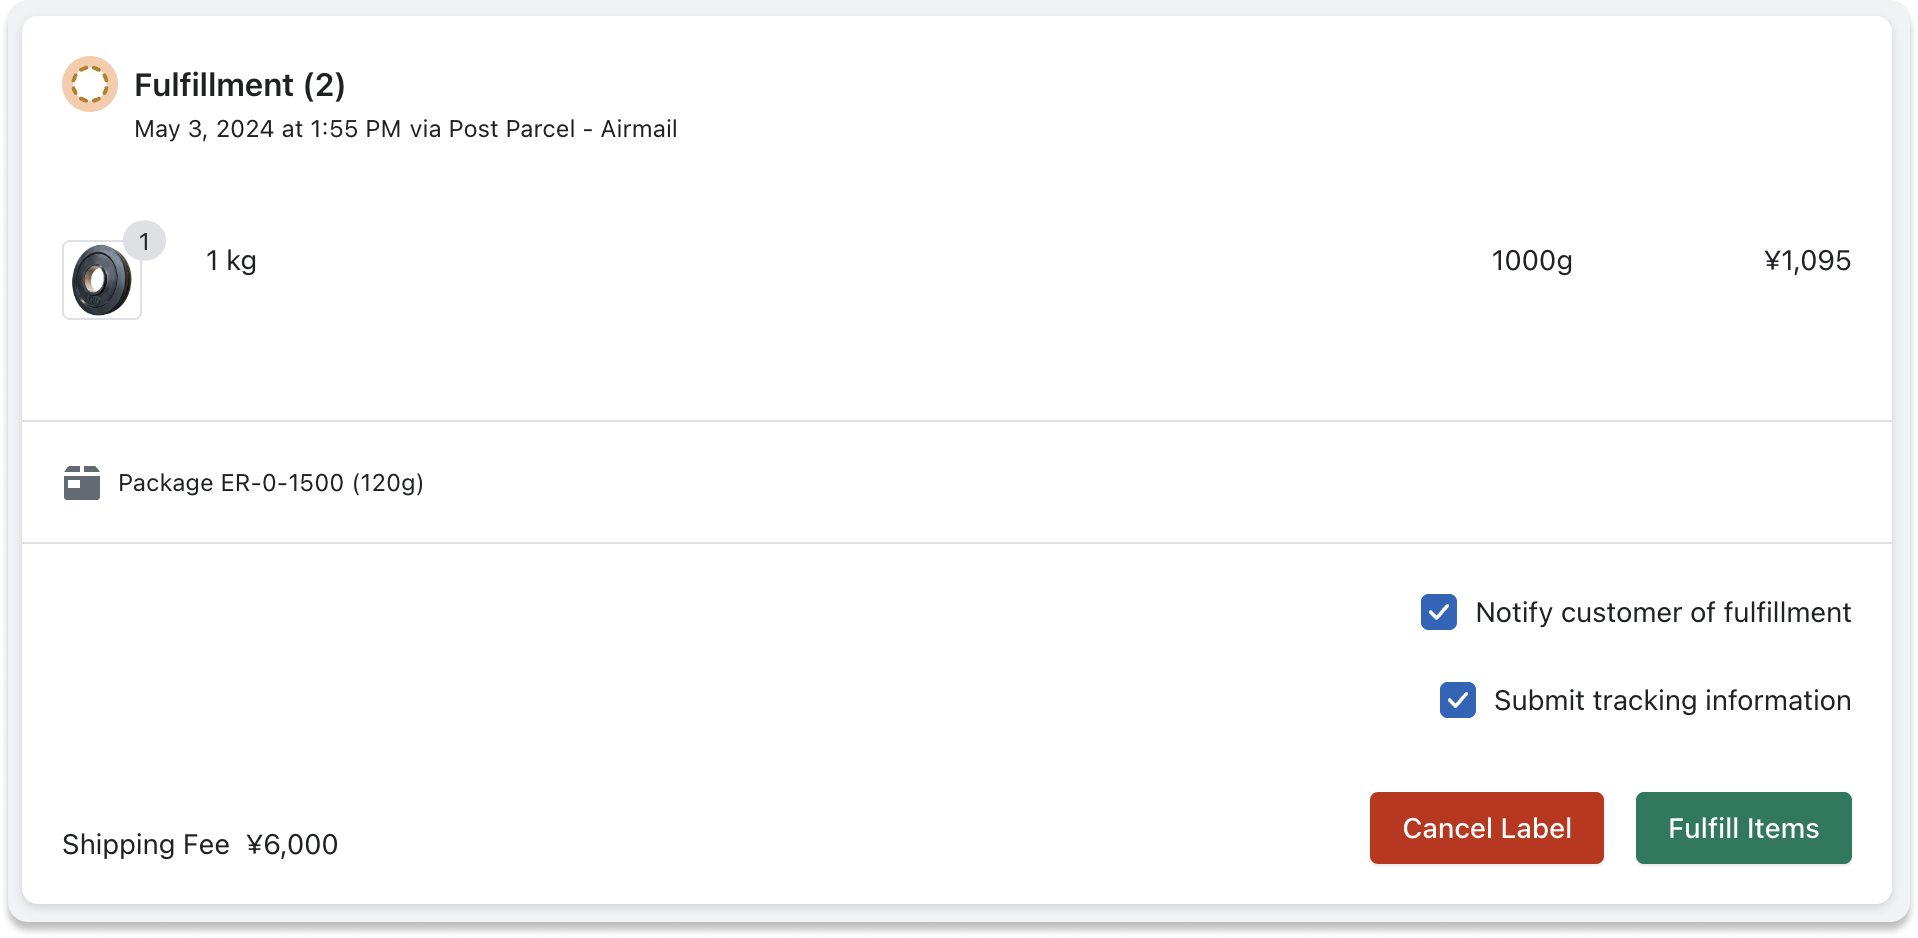Image resolution: width=1918 pixels, height=938 pixels.
Task: Click the Notify customer of fulfillment label
Action: click(1662, 612)
